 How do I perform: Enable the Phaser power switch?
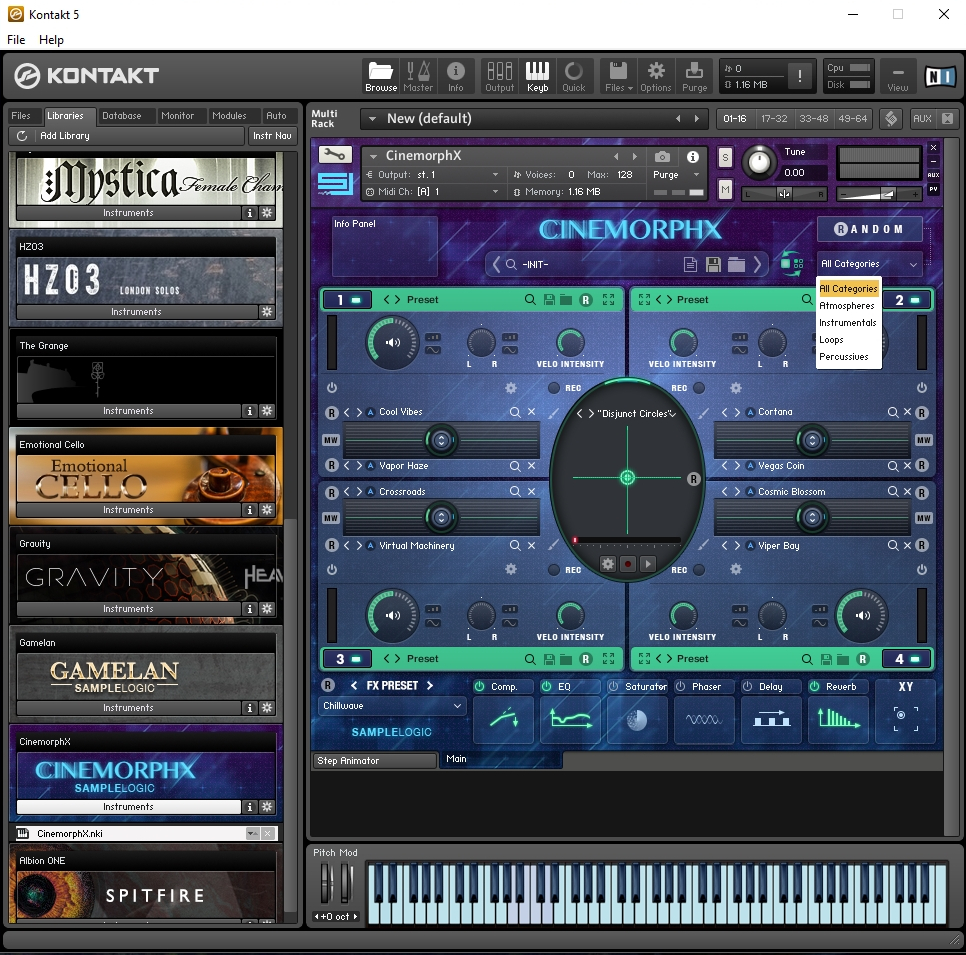[681, 686]
